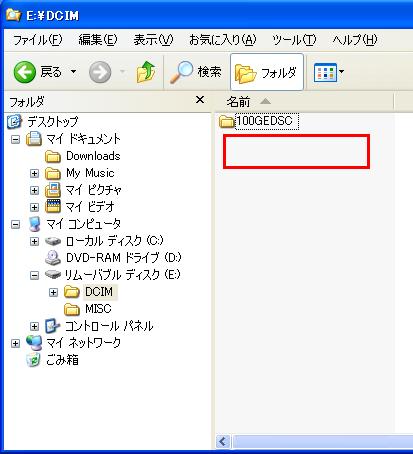
Task: Collapse the Removable Disk (E:) node
Action: tap(34, 275)
